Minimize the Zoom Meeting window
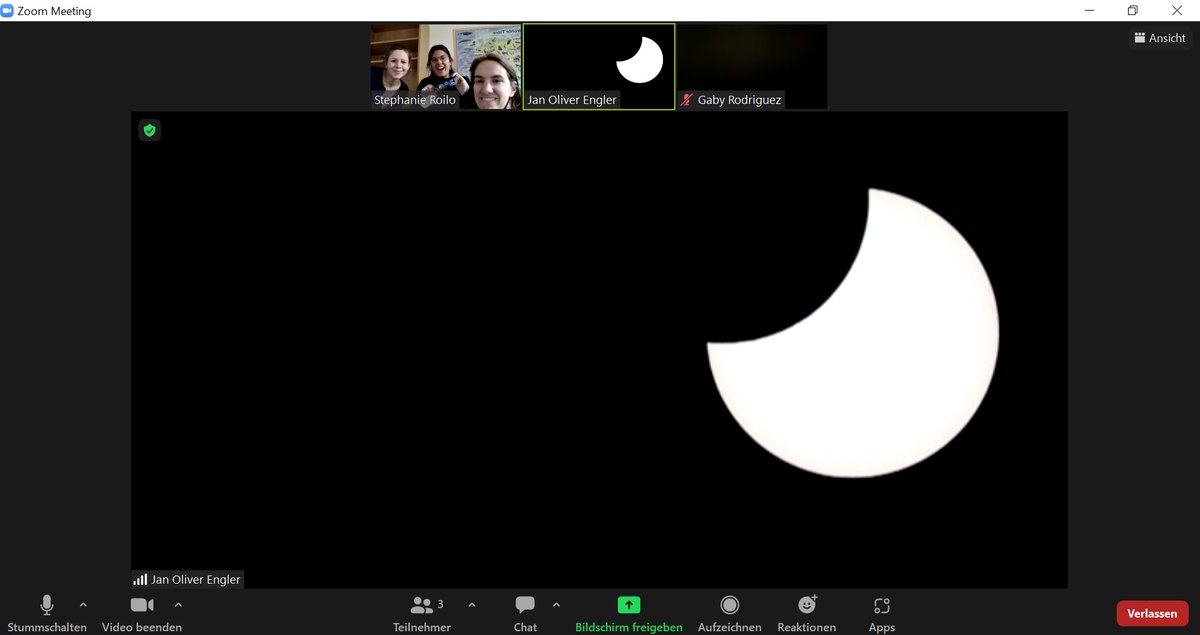The image size is (1200, 635). pos(1089,11)
